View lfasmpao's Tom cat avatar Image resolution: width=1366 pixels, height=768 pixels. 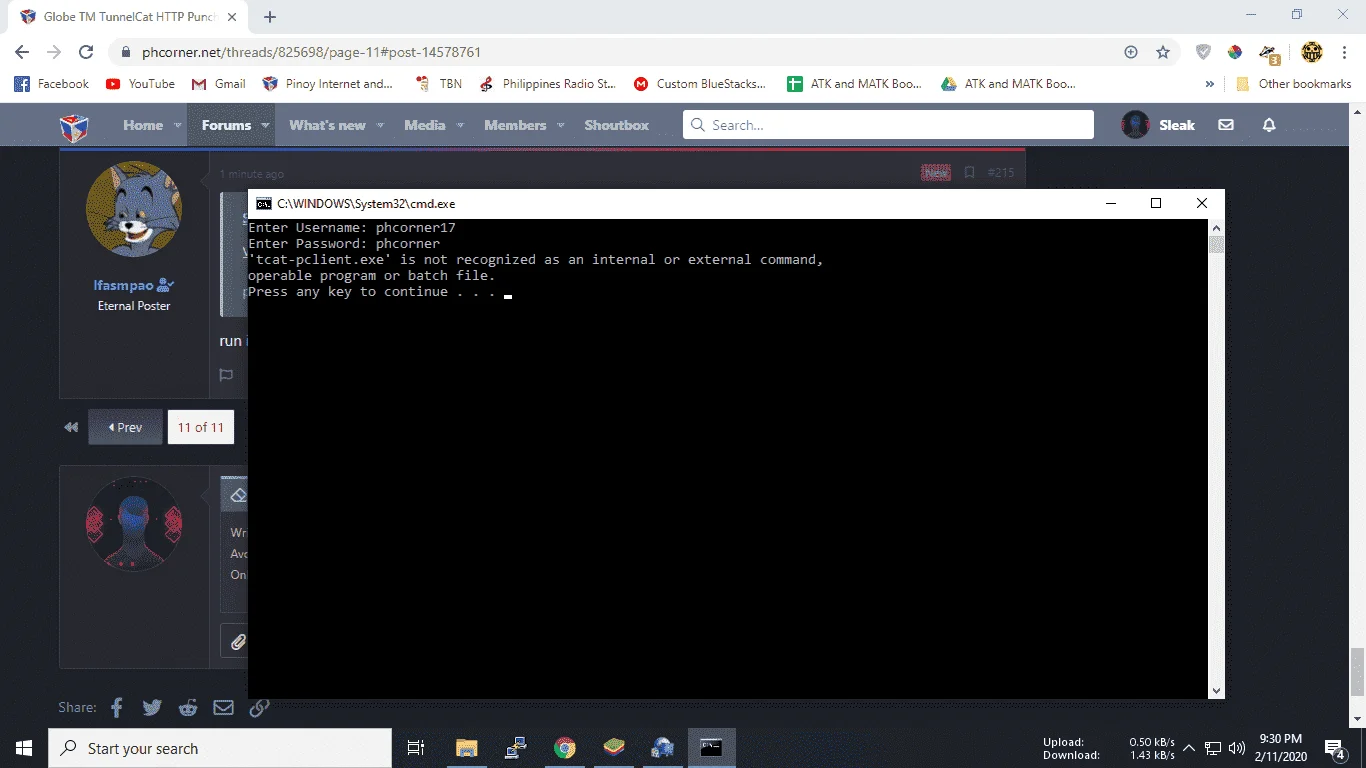[134, 209]
